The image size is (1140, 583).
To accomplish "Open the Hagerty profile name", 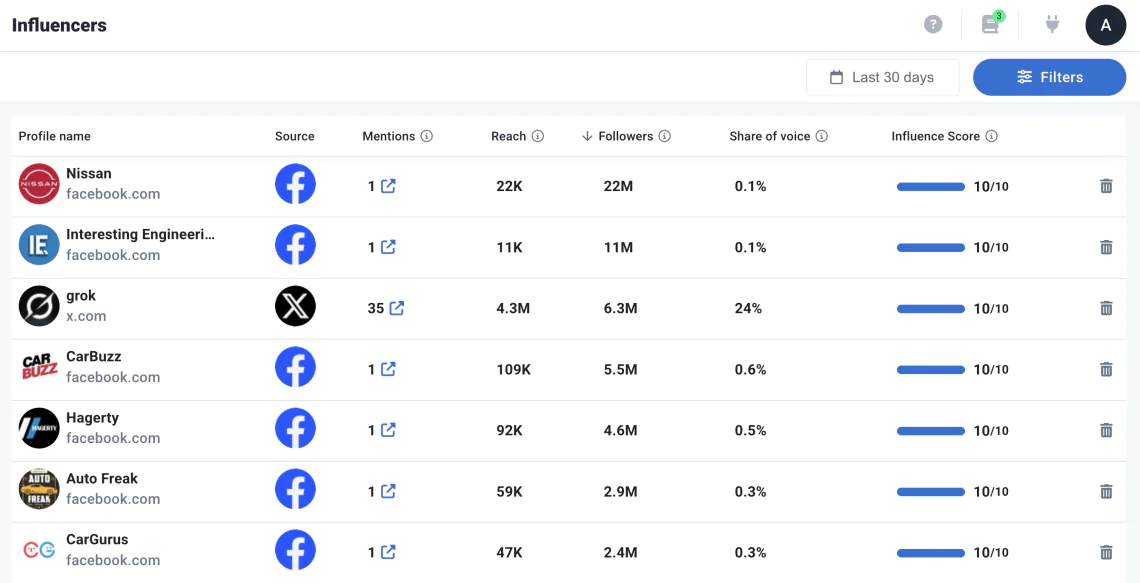I will tap(92, 418).
